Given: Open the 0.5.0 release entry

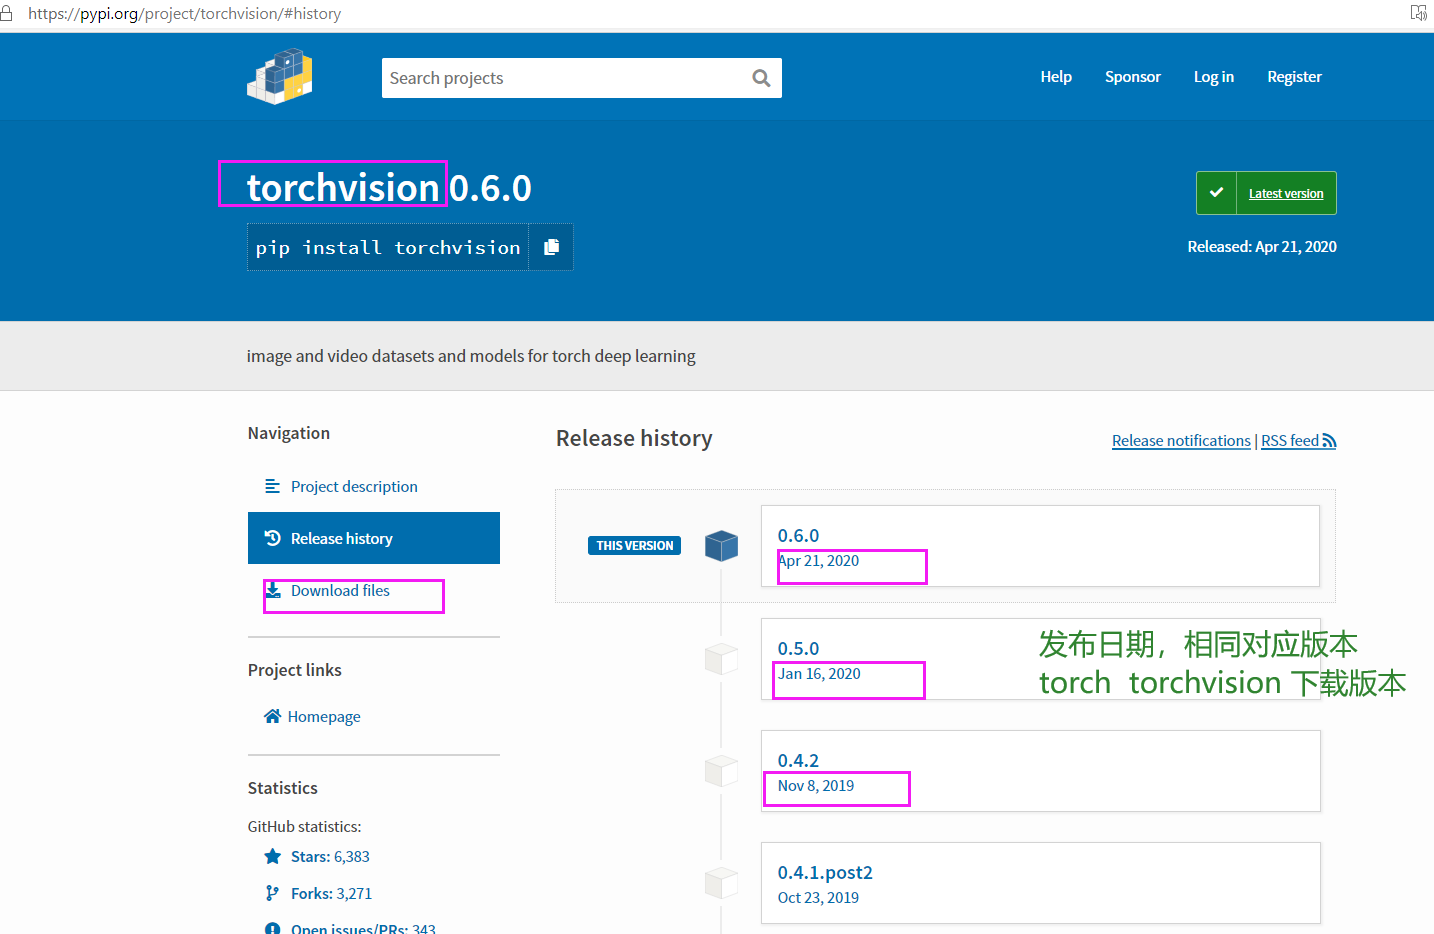Looking at the screenshot, I should click(x=798, y=648).
